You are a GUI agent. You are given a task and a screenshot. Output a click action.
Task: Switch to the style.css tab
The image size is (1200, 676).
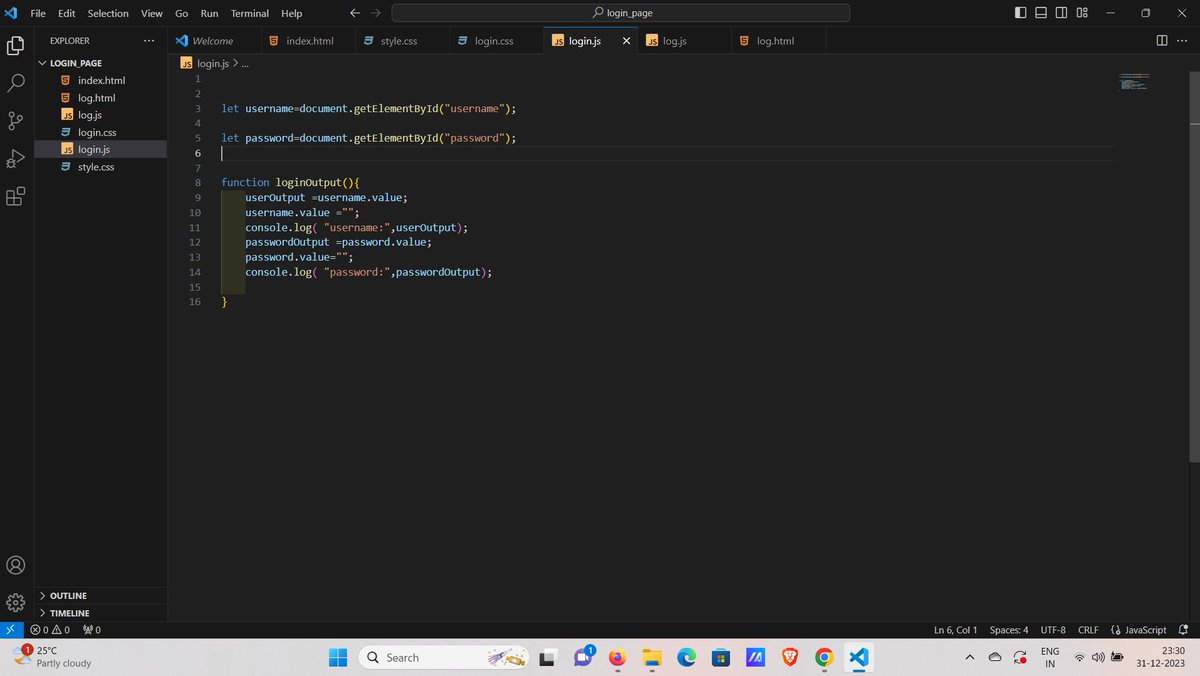[400, 41]
